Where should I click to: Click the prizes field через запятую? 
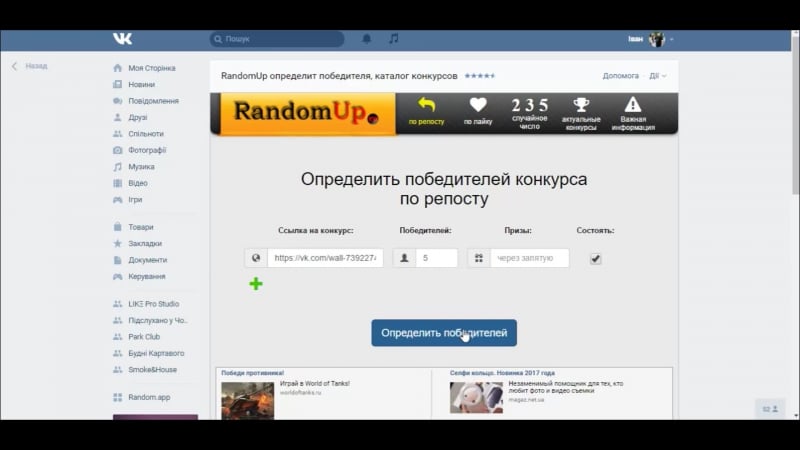click(530, 258)
